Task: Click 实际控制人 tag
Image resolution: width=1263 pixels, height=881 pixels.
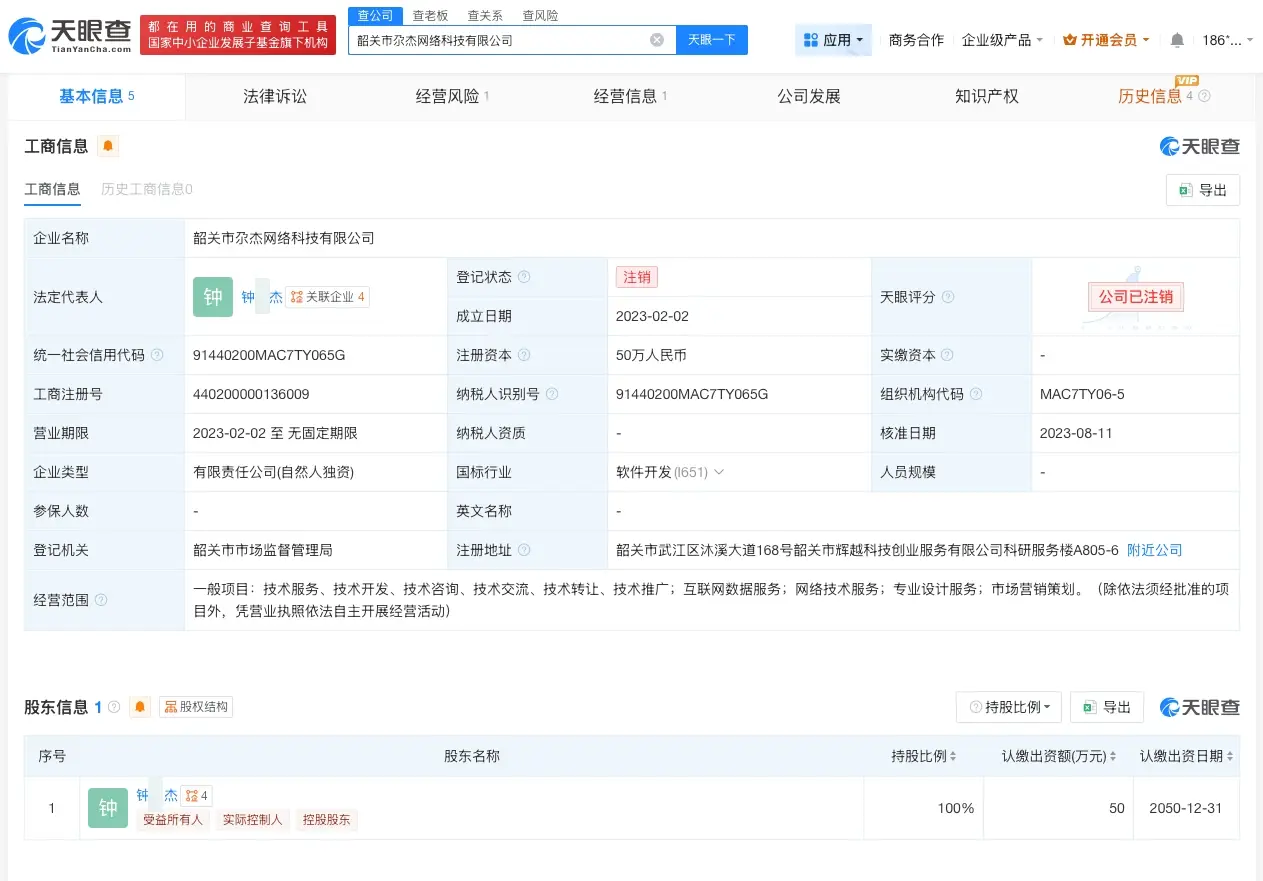Action: [252, 820]
